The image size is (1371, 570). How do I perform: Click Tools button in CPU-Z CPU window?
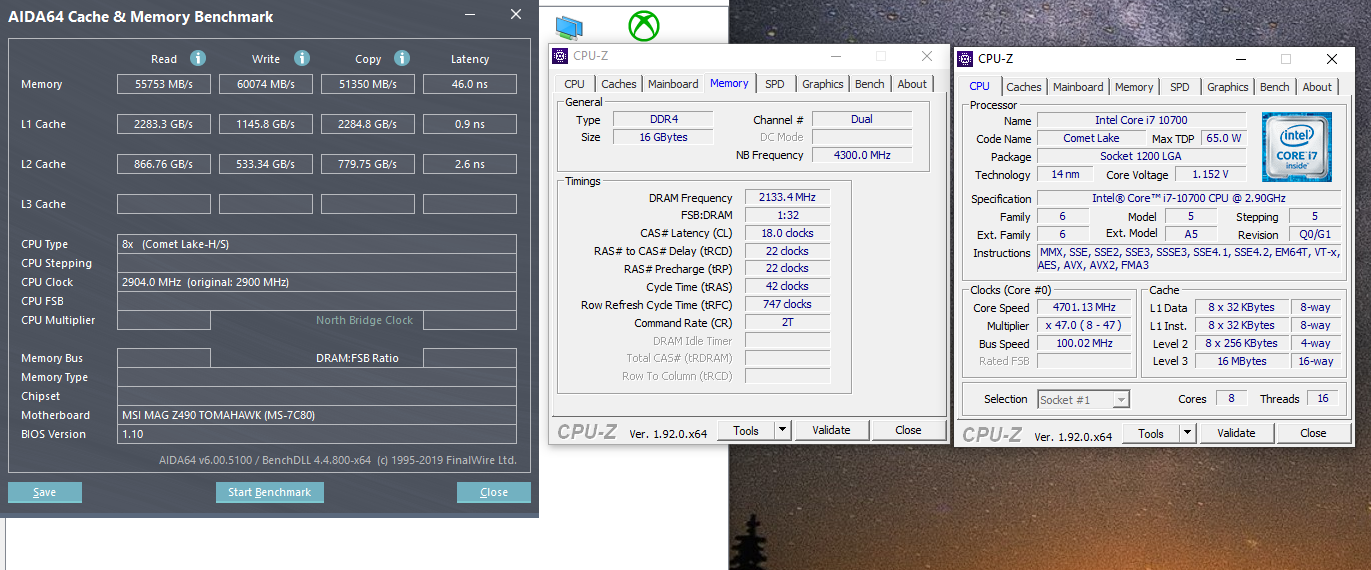(x=1151, y=434)
